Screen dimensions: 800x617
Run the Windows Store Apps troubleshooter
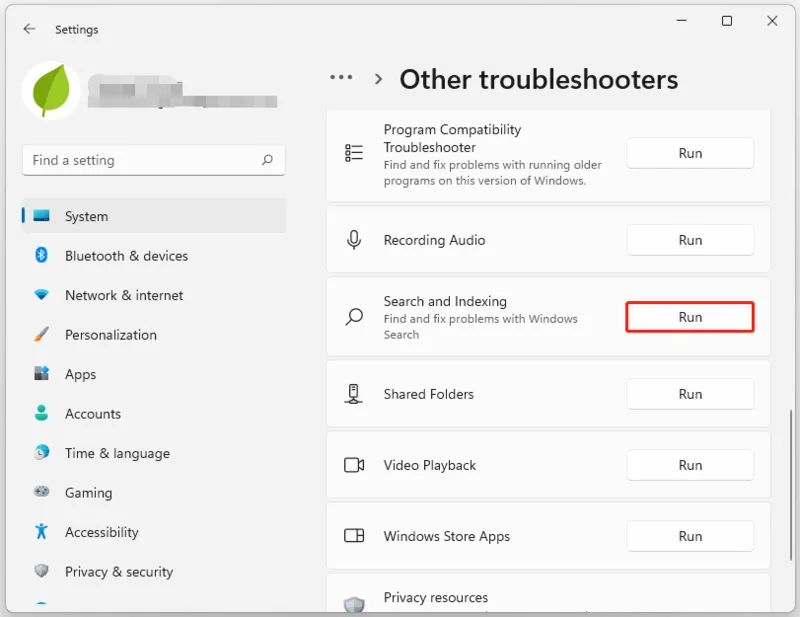690,536
